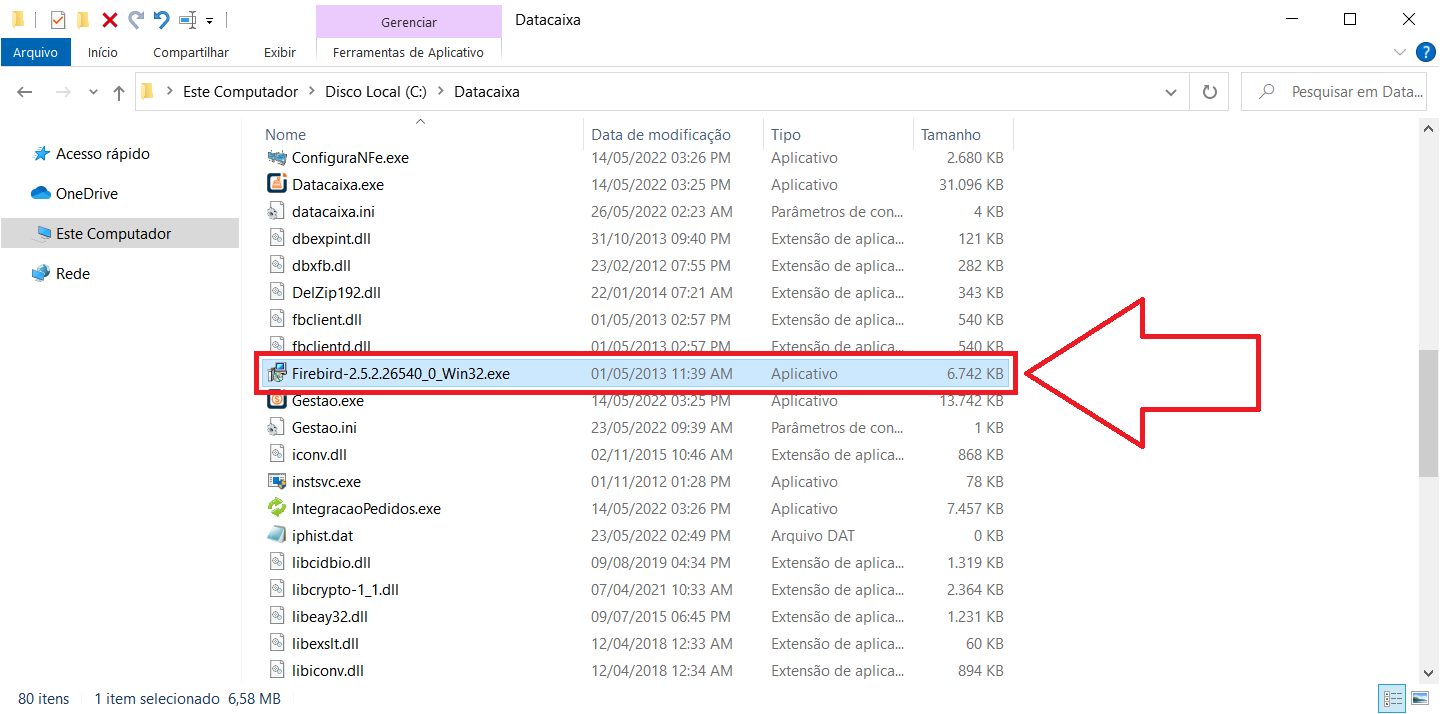Screen dimensions: 1440x714
Task: Click the Refresh button next to address bar
Action: 1209,91
